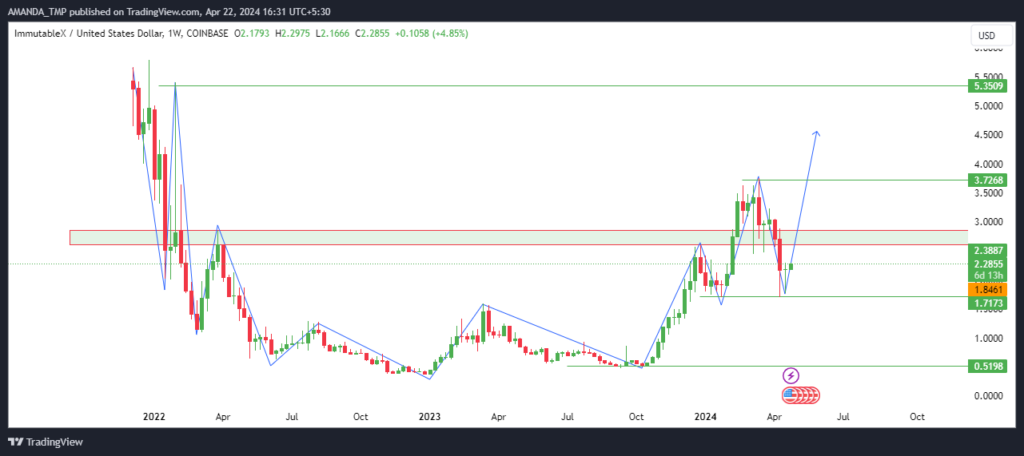The height and width of the screenshot is (456, 1024).
Task: Click the 3.5000 price axis tick
Action: point(987,193)
